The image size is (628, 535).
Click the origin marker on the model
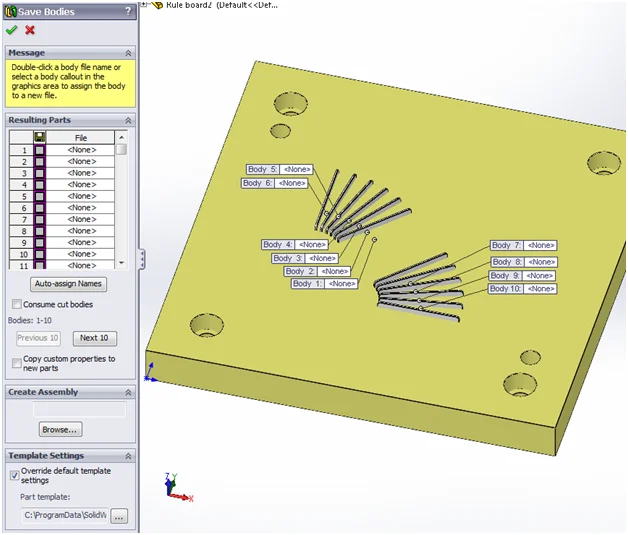(150, 378)
